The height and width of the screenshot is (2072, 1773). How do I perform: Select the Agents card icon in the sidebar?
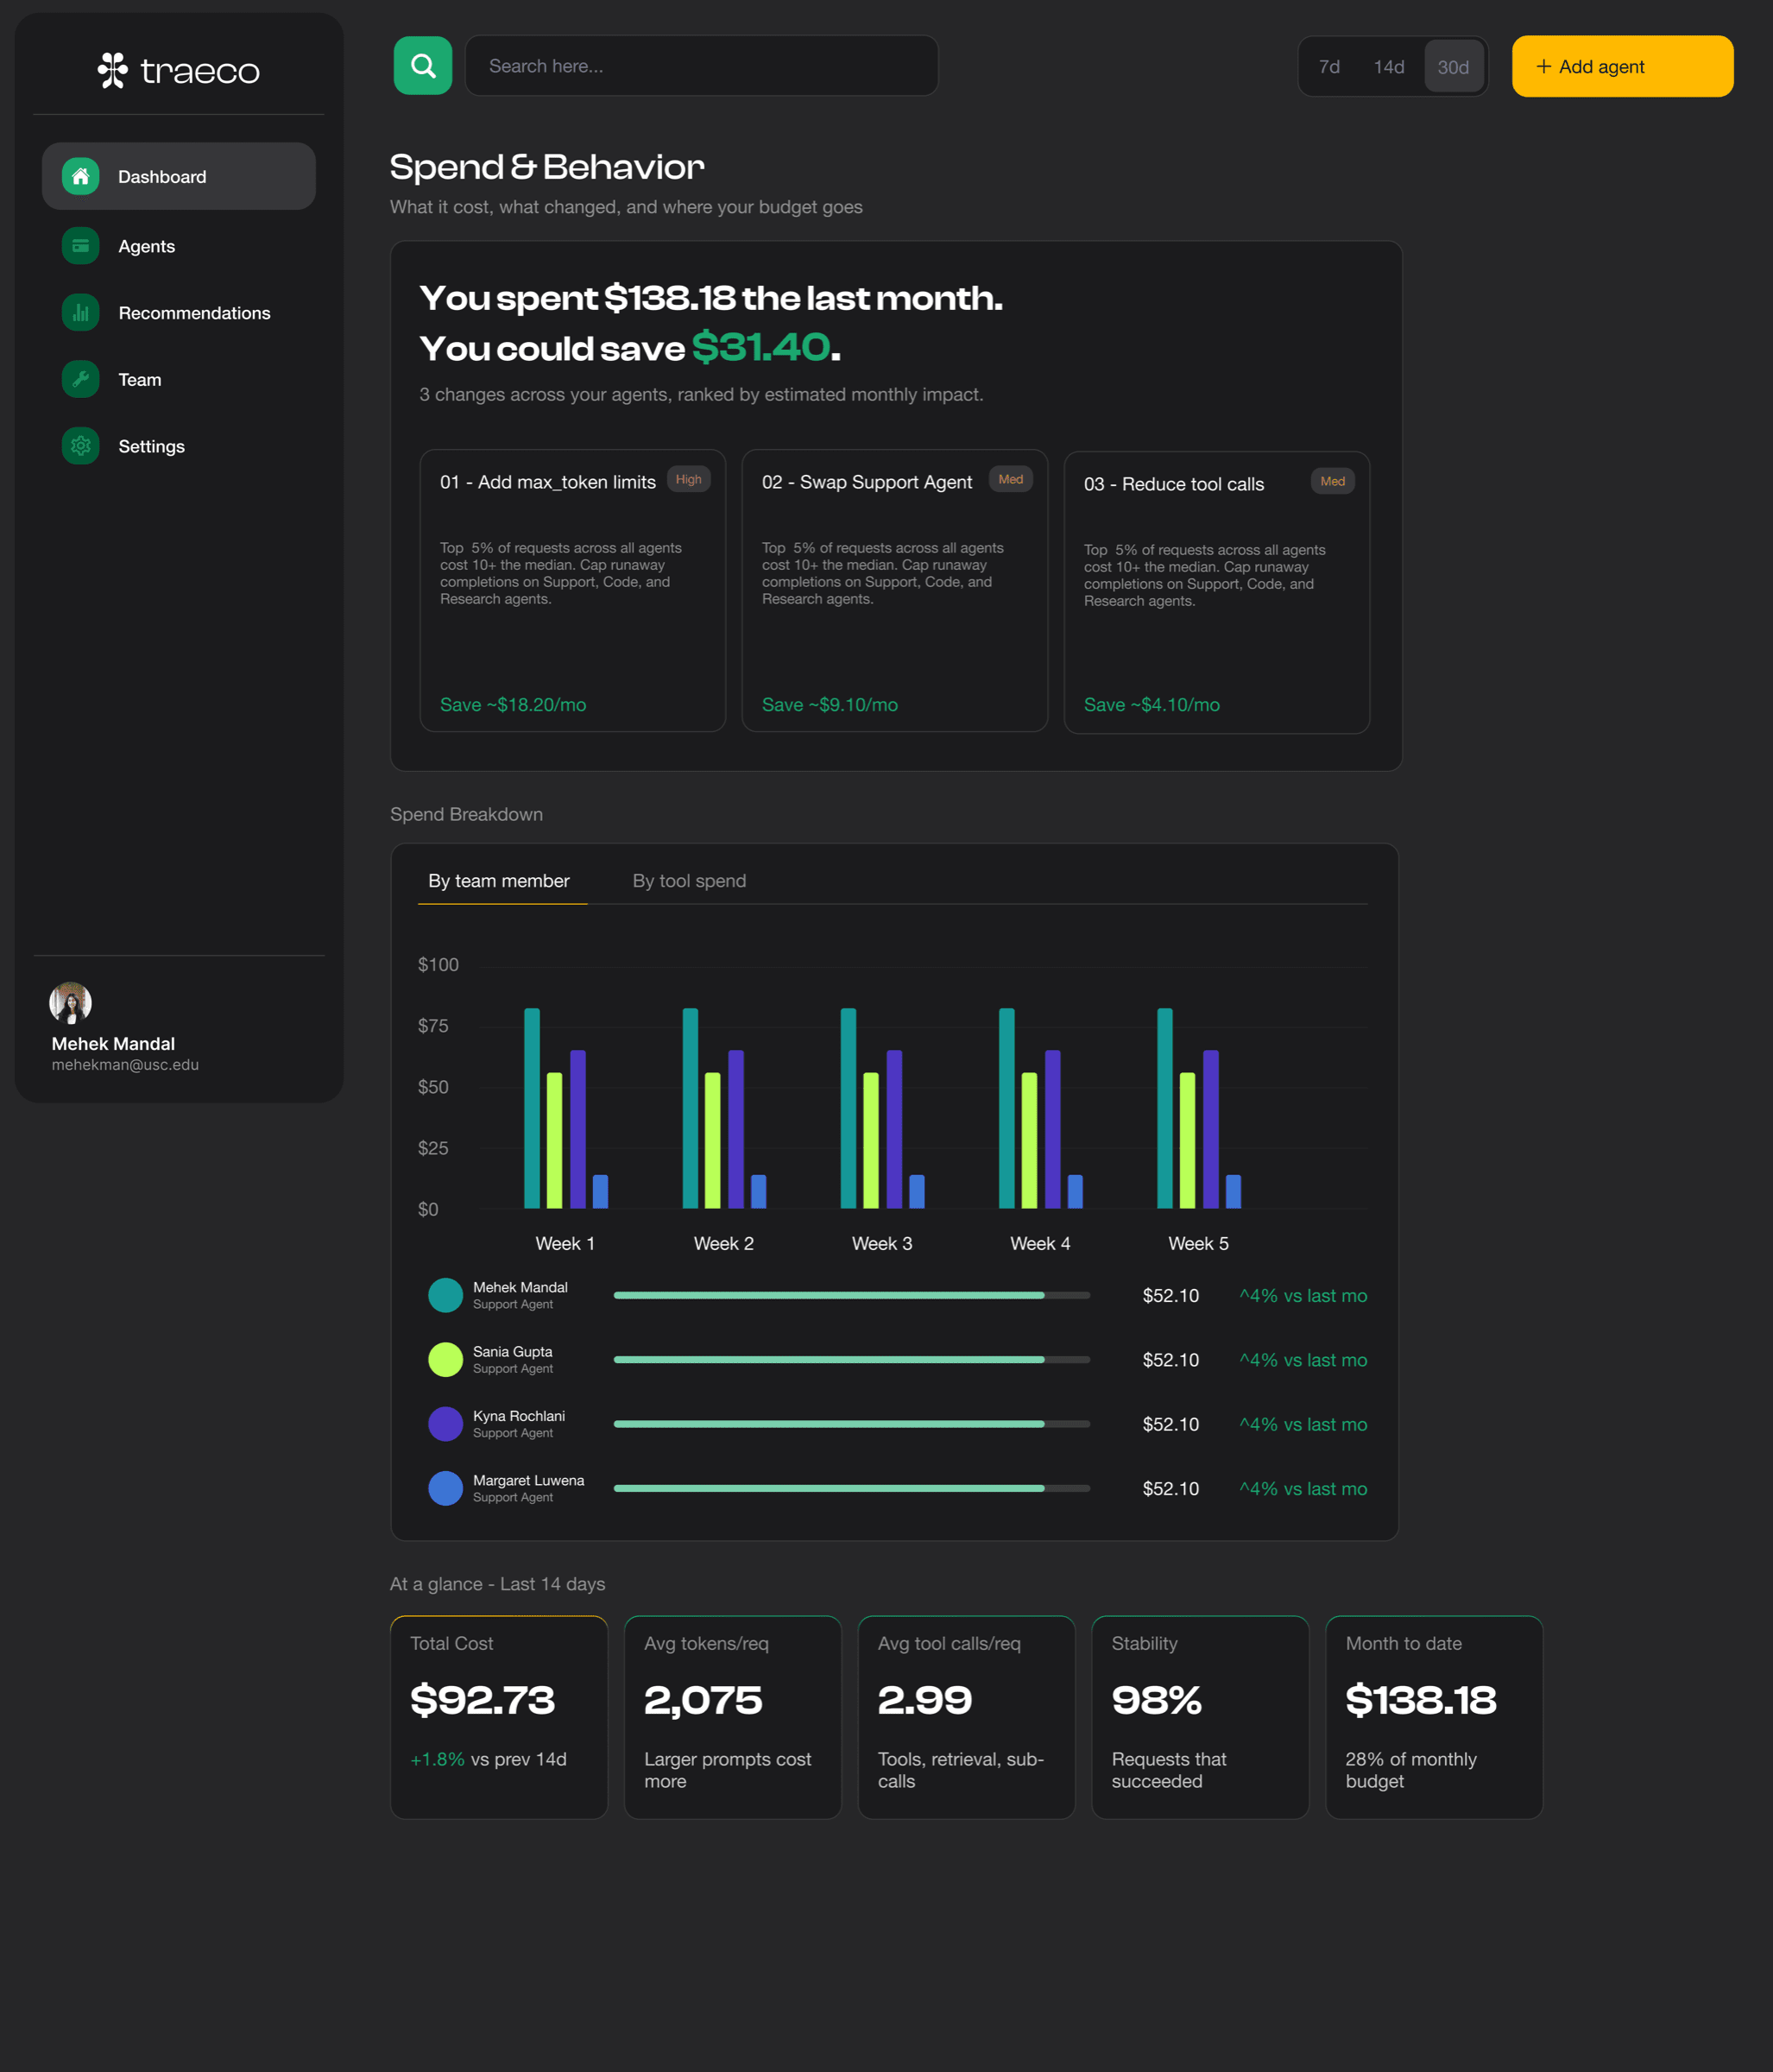point(80,245)
